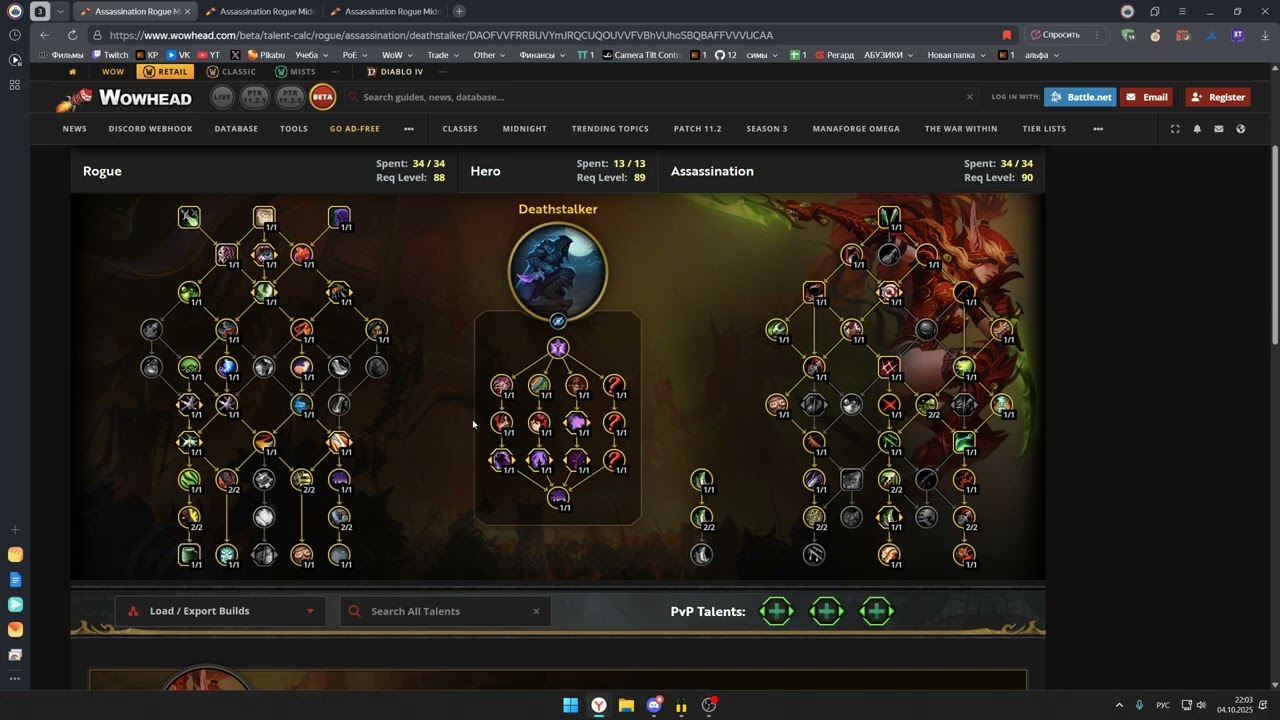Click GO AD-FREE link

[355, 129]
